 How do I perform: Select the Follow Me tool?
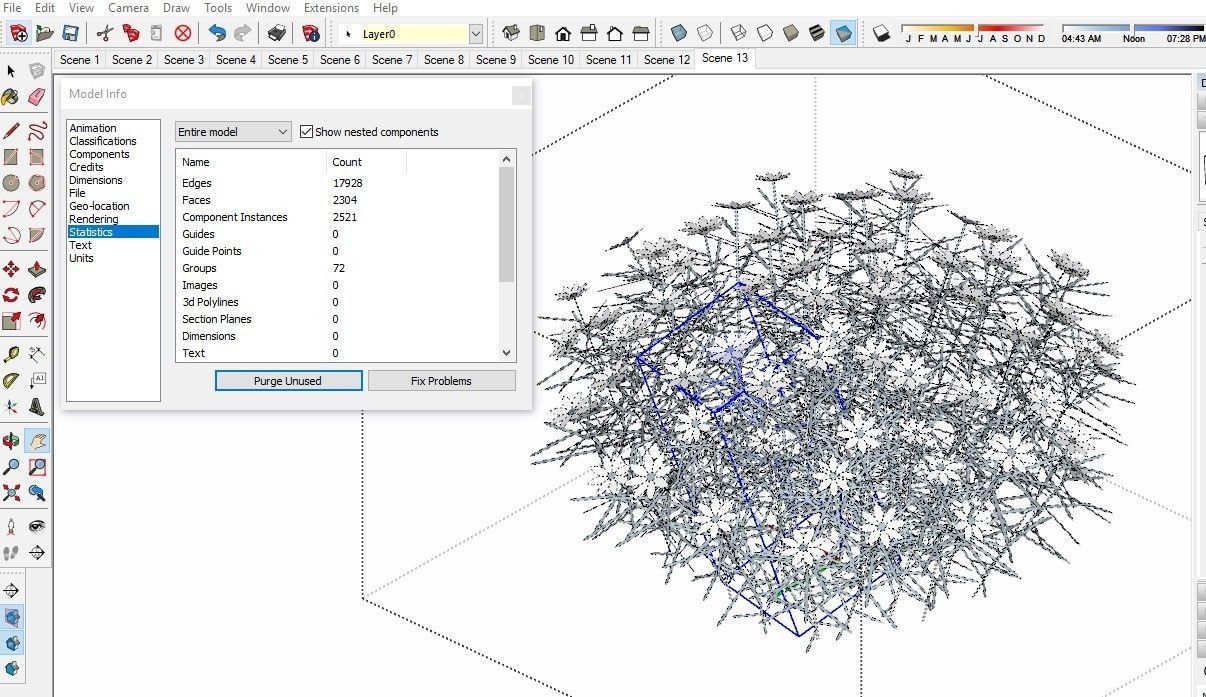(37, 295)
